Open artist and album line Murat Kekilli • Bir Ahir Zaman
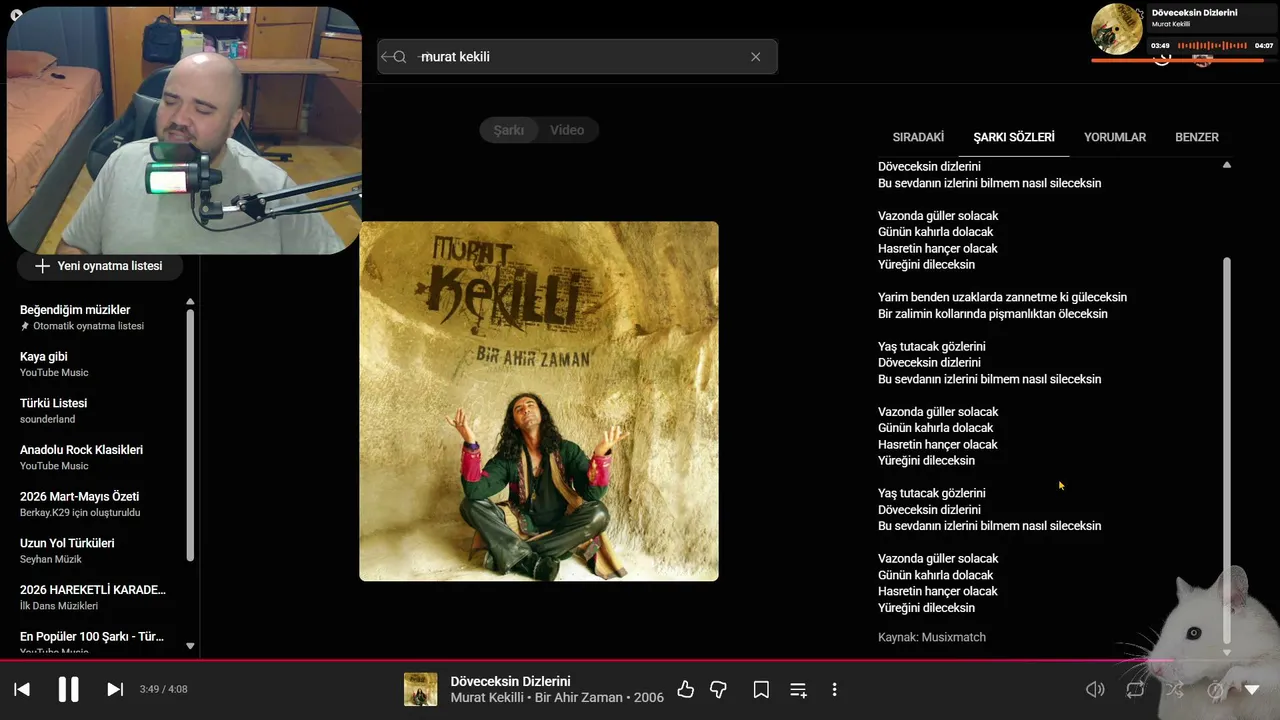The image size is (1280, 720). click(557, 698)
